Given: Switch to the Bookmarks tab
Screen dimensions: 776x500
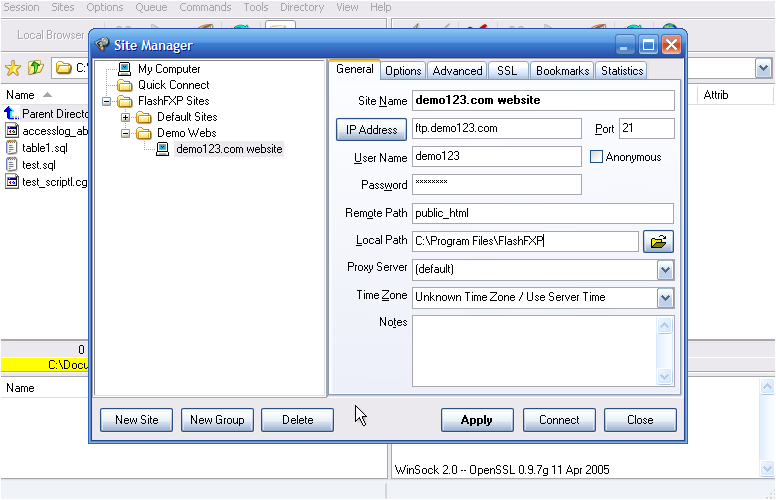Looking at the screenshot, I should tap(562, 71).
